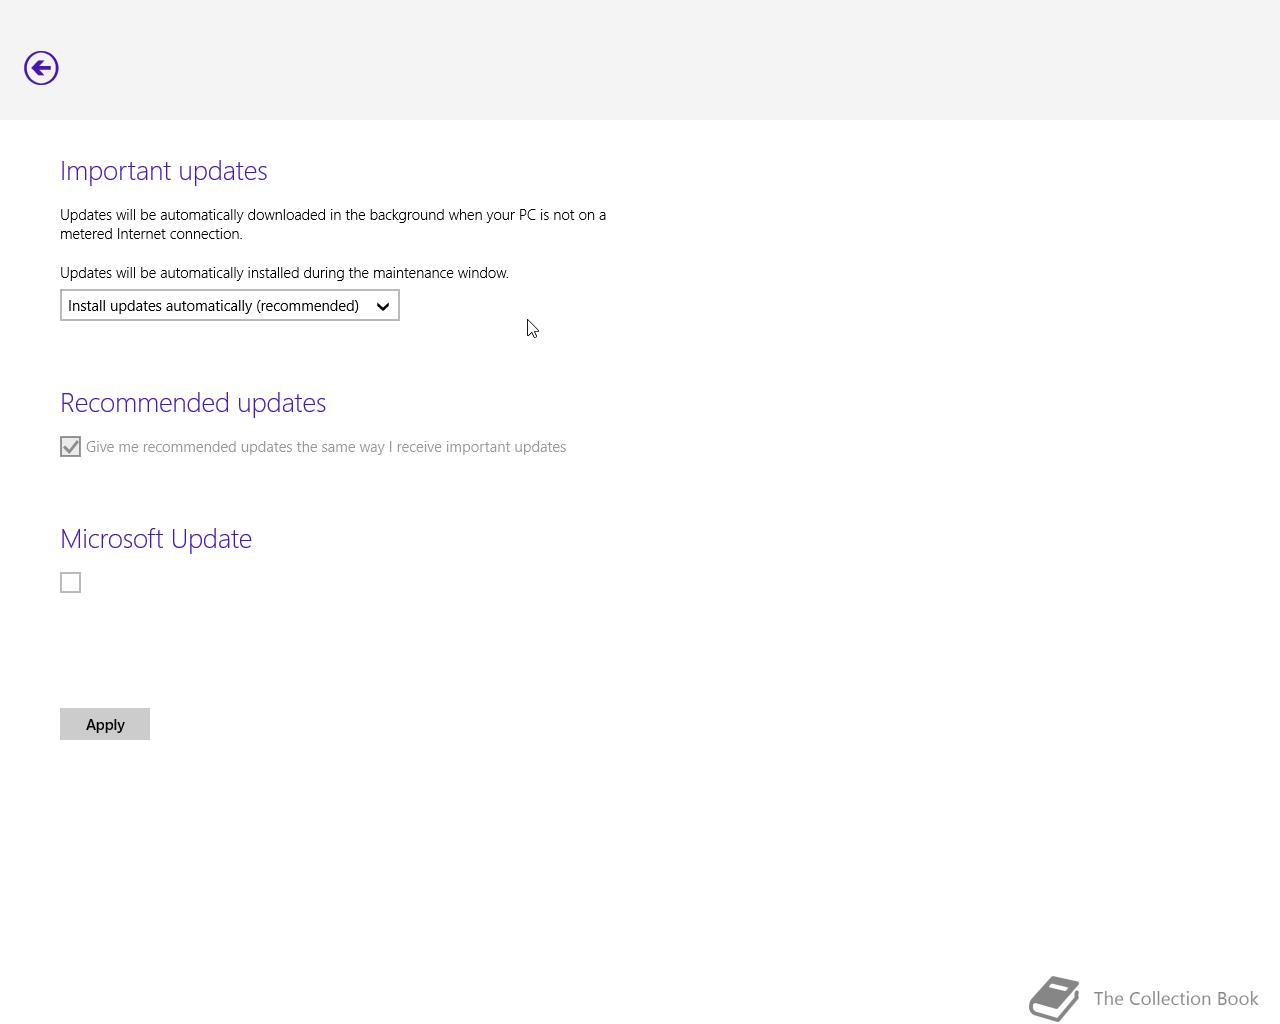
Task: Select the 'Microsoft Update' heading
Action: click(156, 538)
